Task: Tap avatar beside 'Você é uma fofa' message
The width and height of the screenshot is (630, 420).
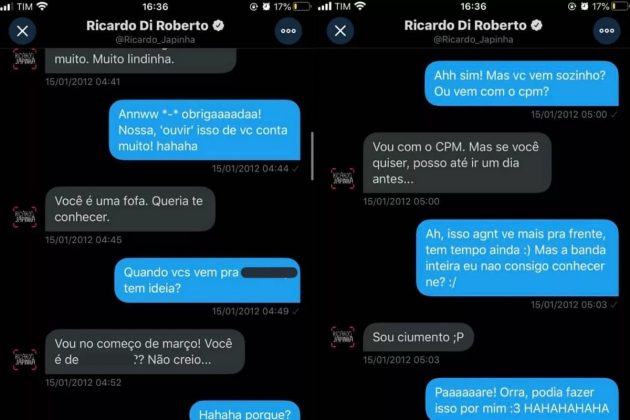Action: pos(25,217)
